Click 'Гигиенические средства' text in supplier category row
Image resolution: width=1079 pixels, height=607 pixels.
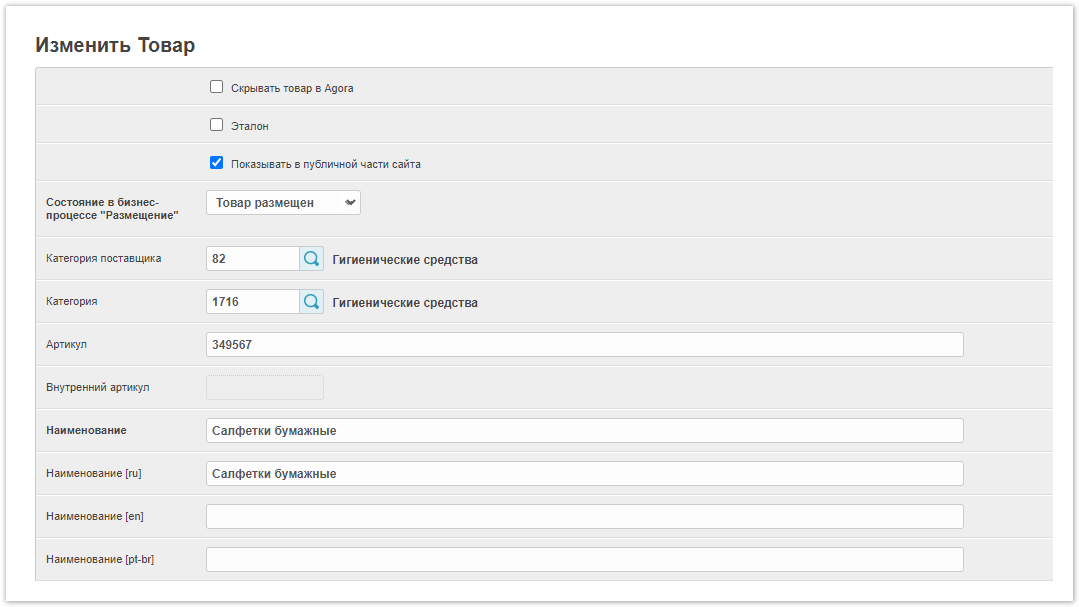pyautogui.click(x=405, y=260)
